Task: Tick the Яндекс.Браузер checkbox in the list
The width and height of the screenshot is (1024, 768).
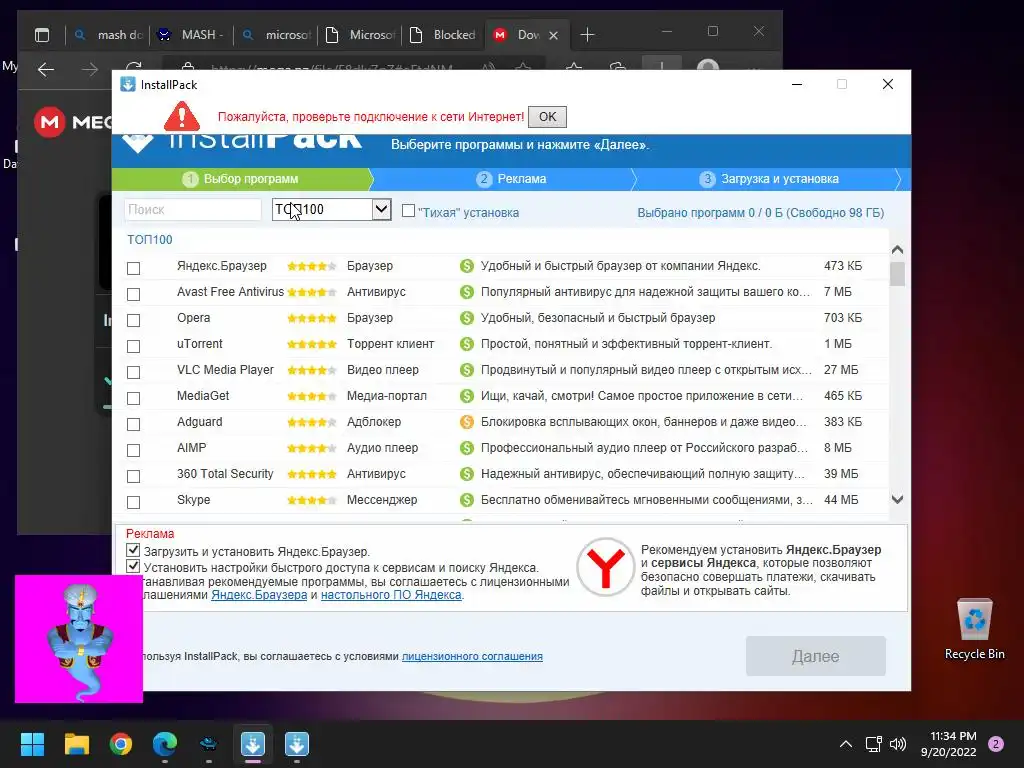Action: pos(133,268)
